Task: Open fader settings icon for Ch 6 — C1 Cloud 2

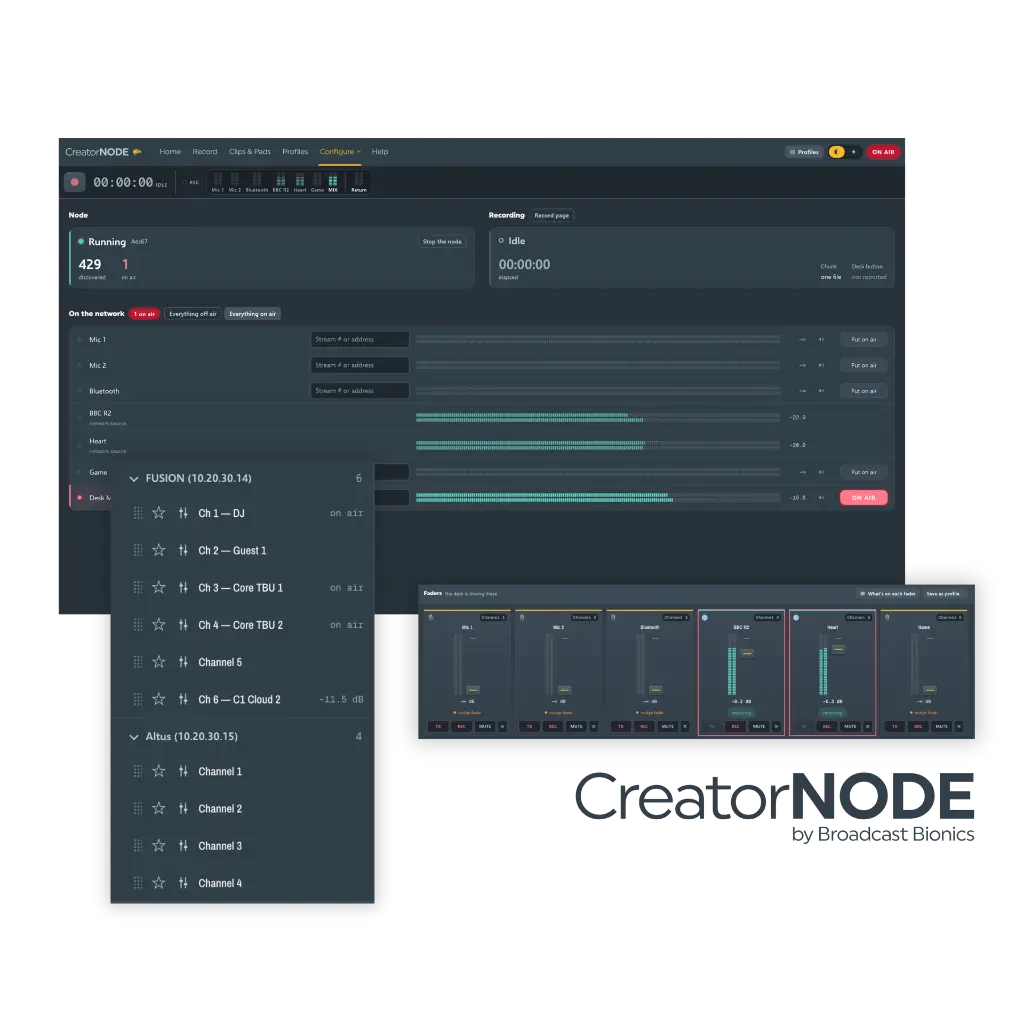Action: coord(183,699)
